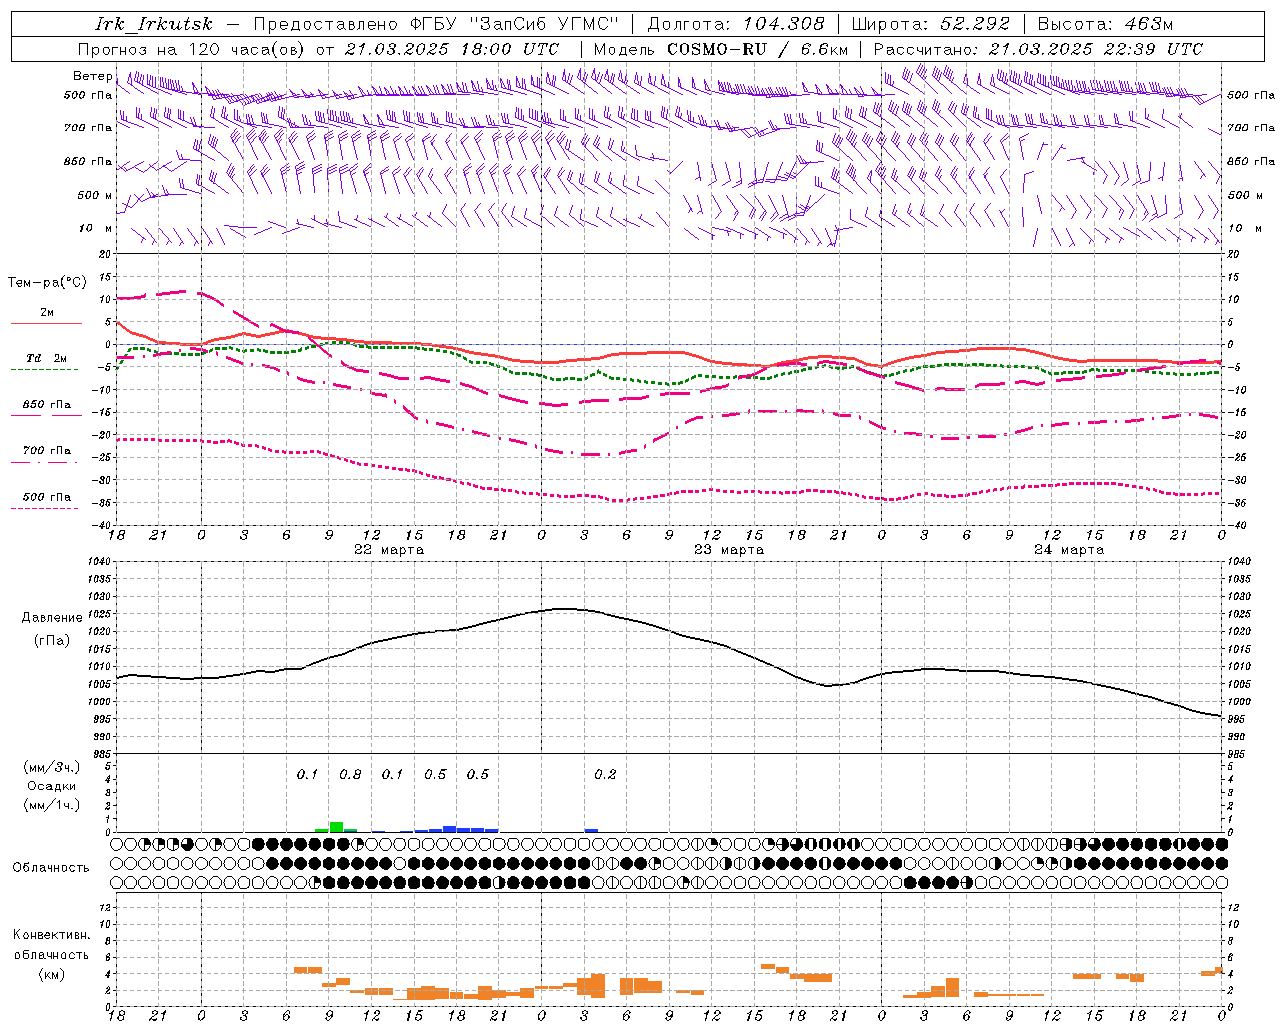Click computed time Рассчитано: 21.03.2025 22:39 UTC
This screenshot has height=1024, width=1280.
coord(1038,49)
